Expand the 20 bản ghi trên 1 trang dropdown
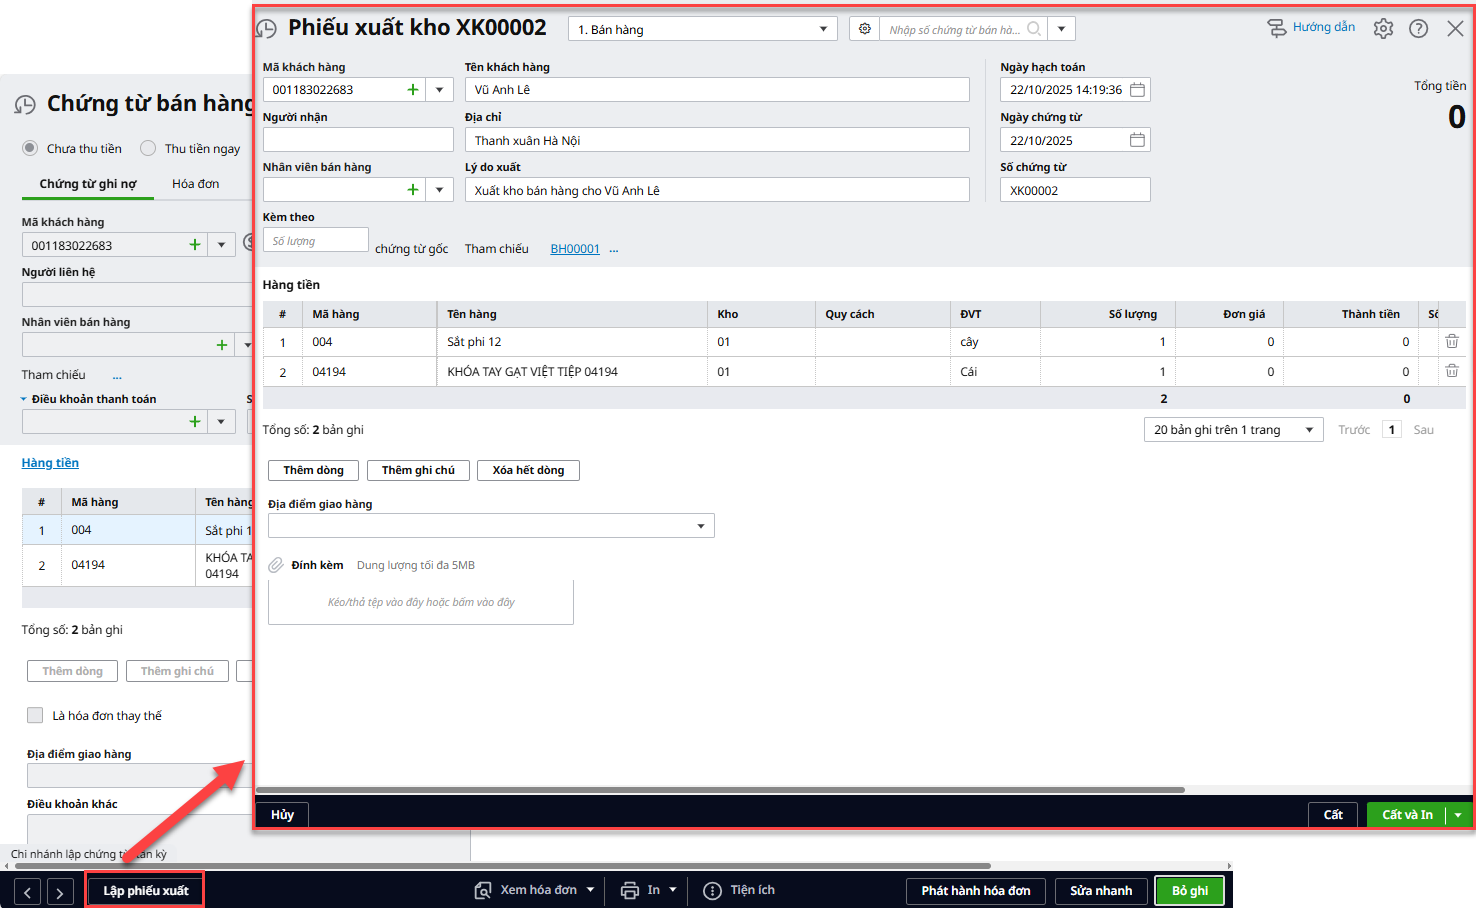 [x=1233, y=430]
